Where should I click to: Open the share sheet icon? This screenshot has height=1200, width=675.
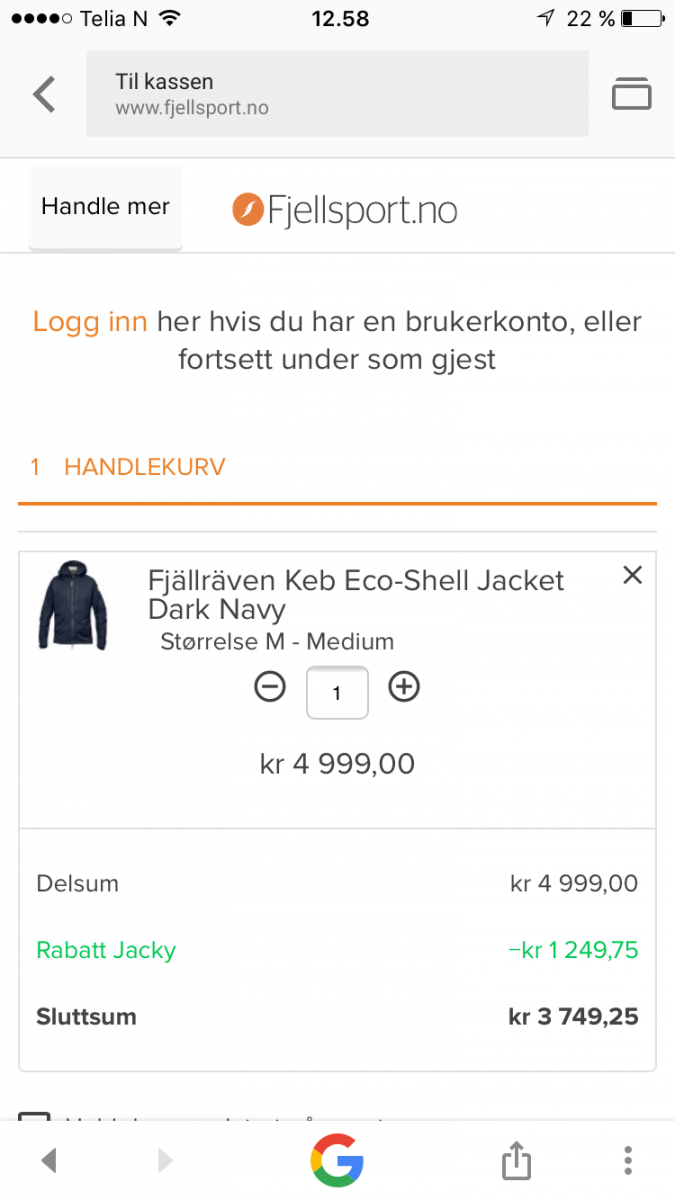515,1161
